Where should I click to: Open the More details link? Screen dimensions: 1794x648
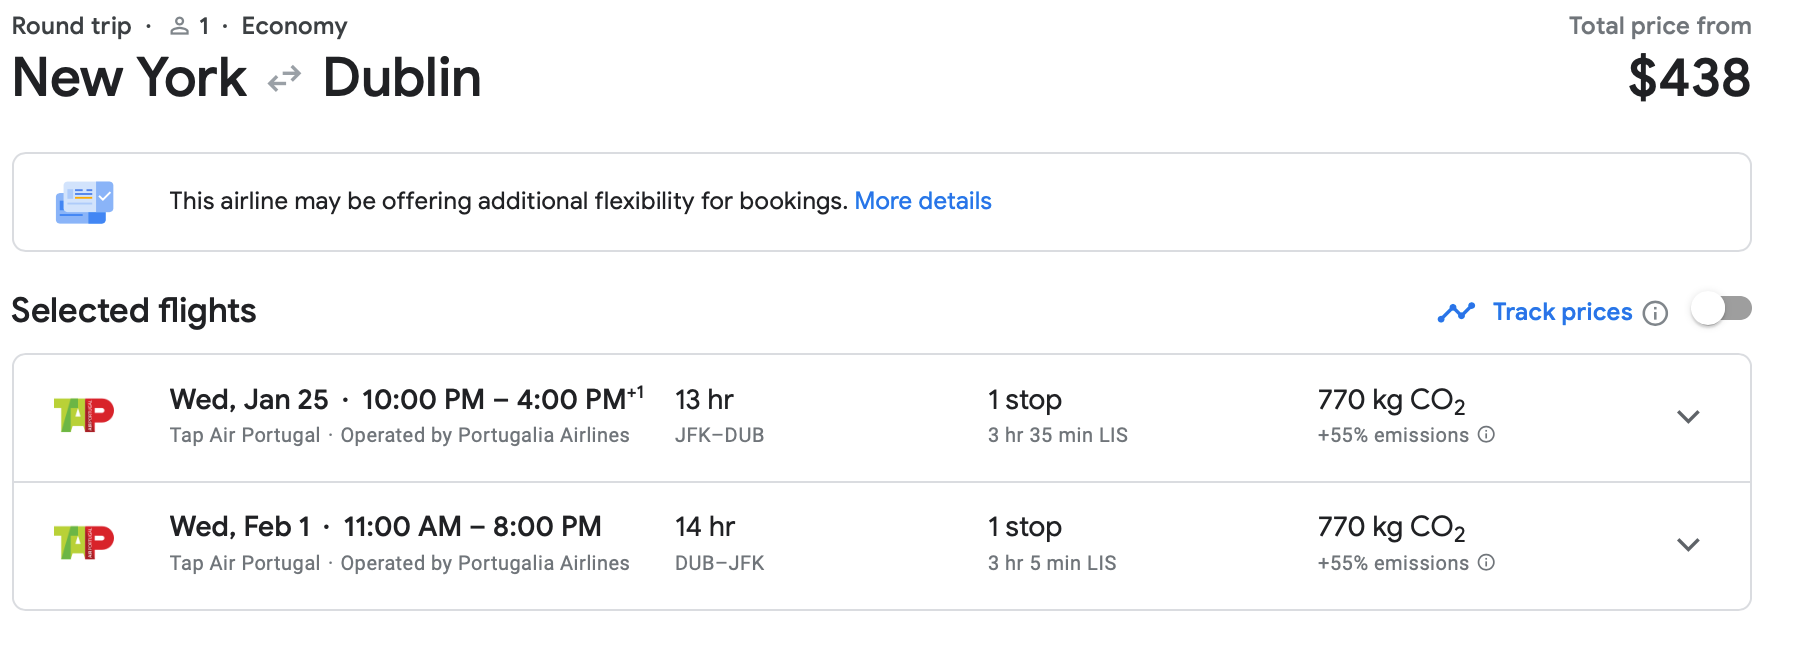coord(922,201)
